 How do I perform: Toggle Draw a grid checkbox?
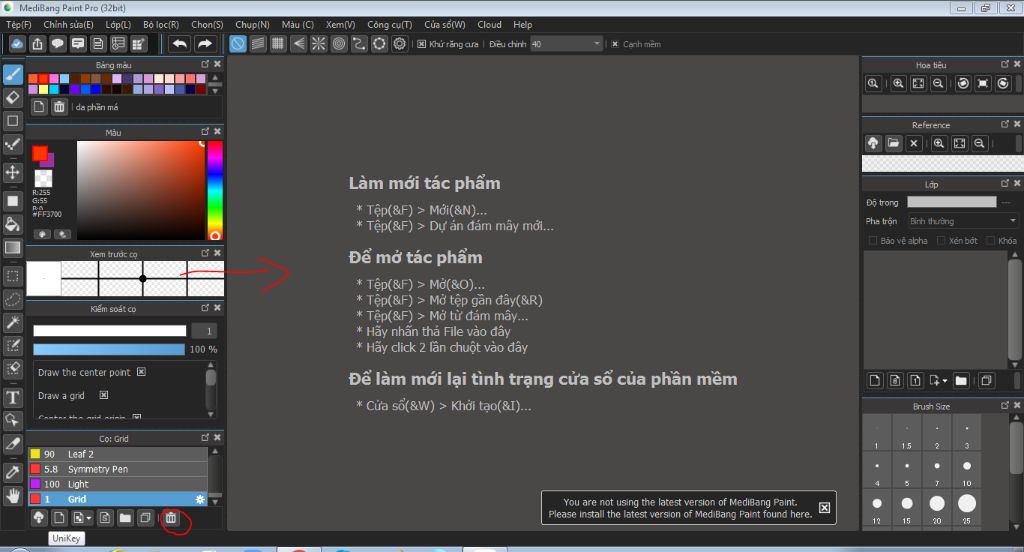pos(103,395)
